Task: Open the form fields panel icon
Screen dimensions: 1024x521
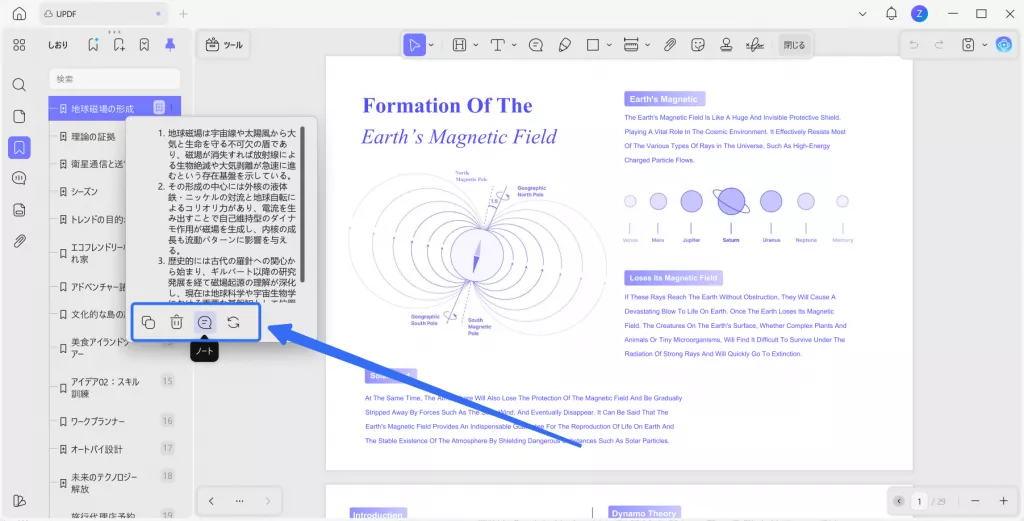Action: (20, 210)
